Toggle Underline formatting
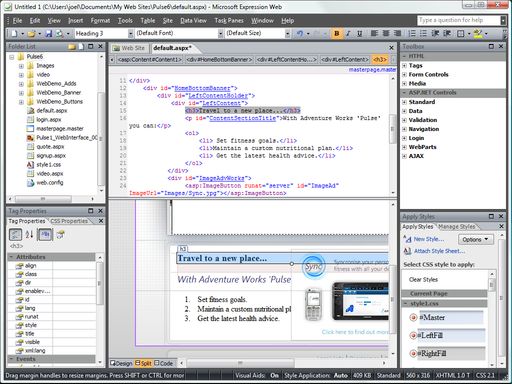 click(x=359, y=33)
